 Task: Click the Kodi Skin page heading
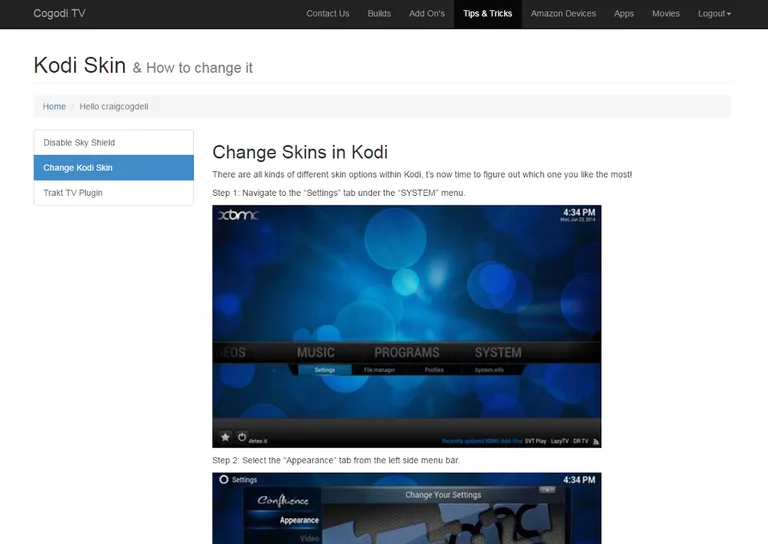tap(80, 65)
